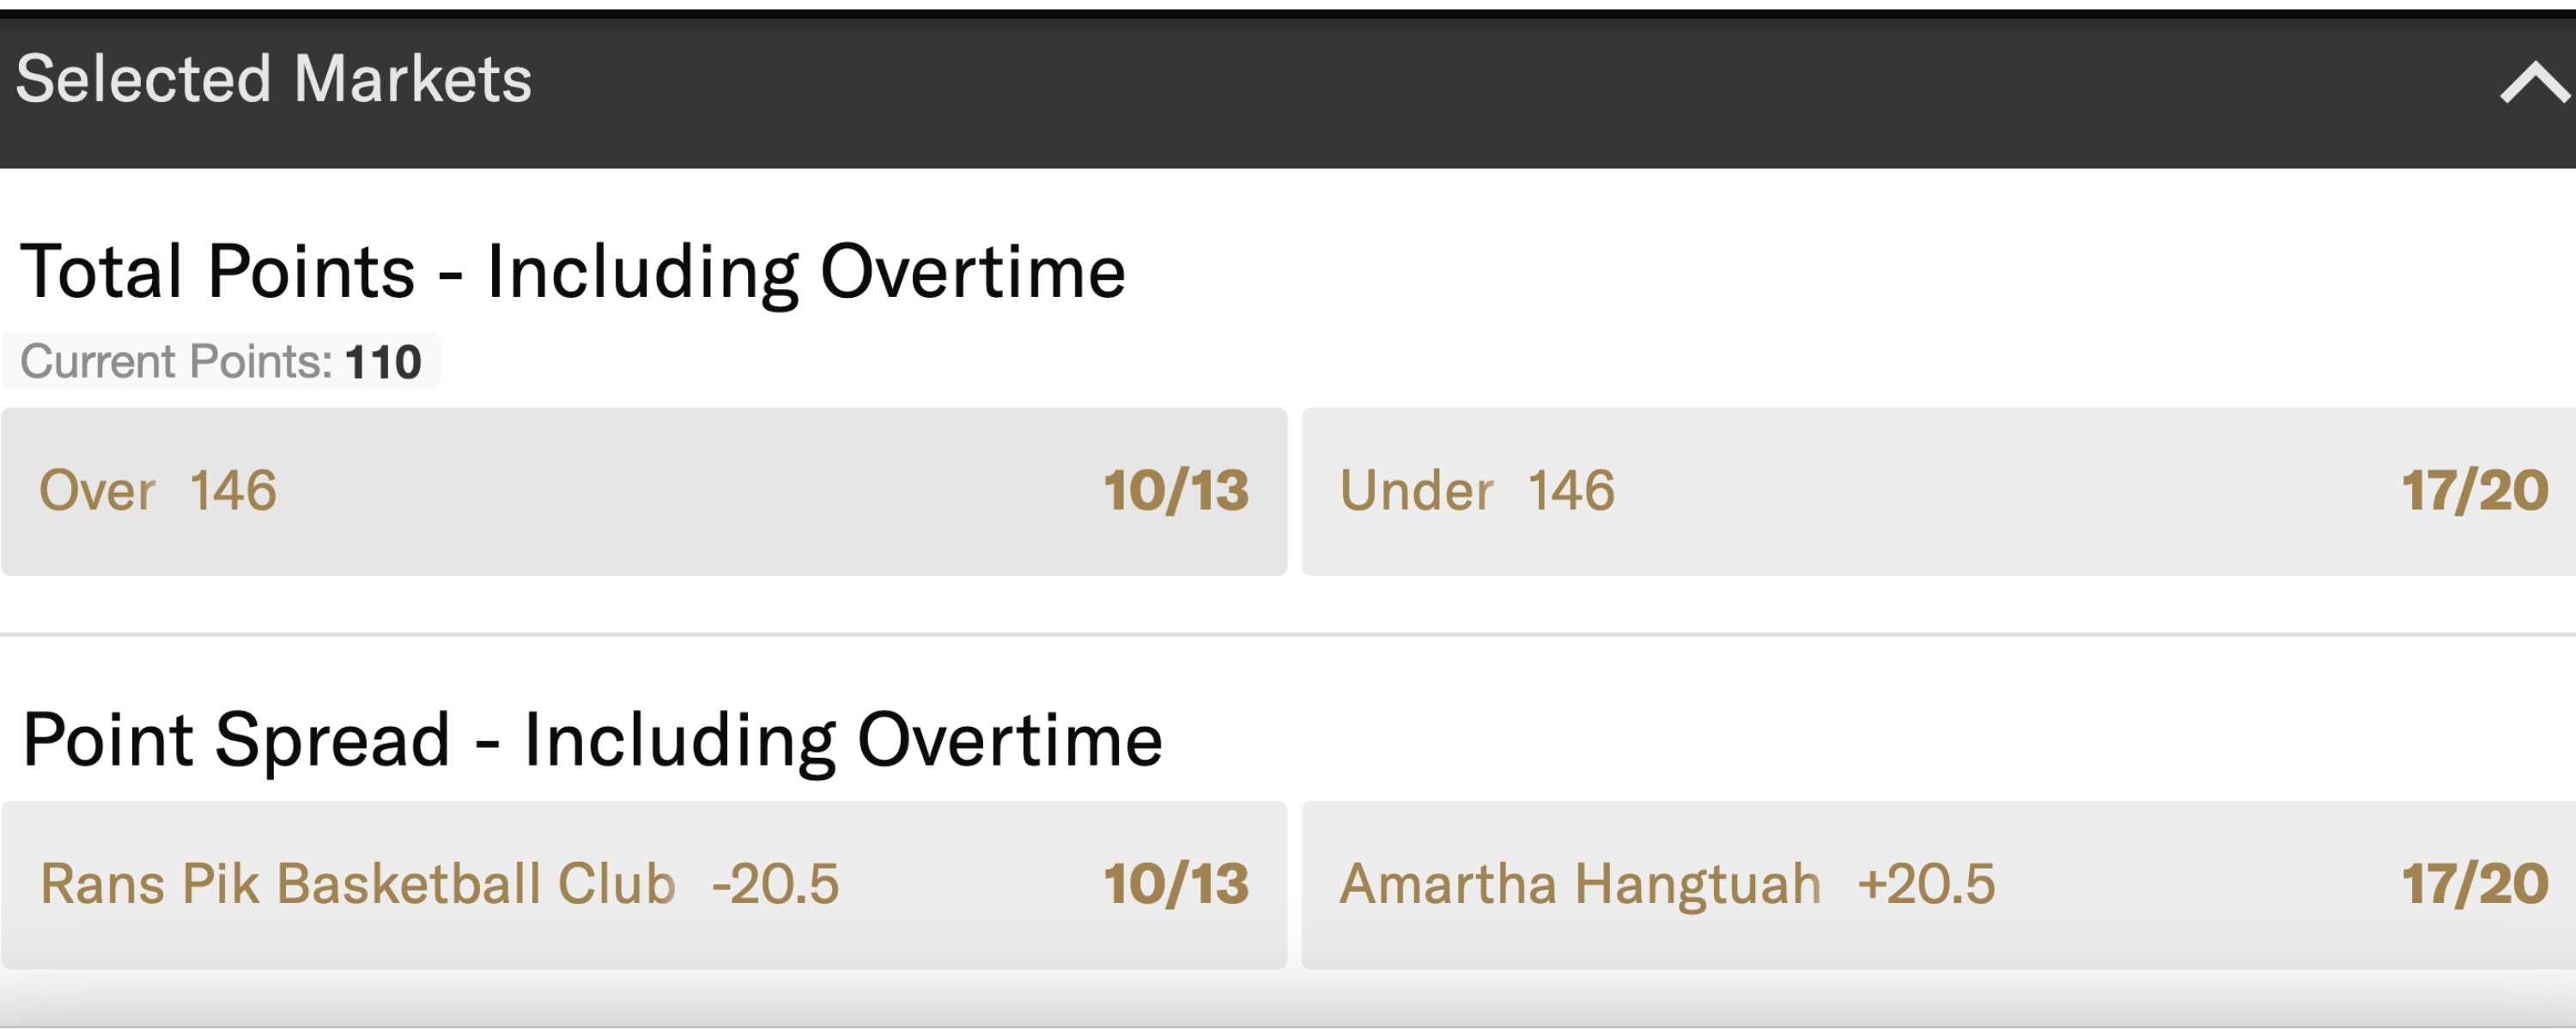The height and width of the screenshot is (1030, 2576).
Task: Click the Amartha Hangtuah team name
Action: click(1580, 885)
